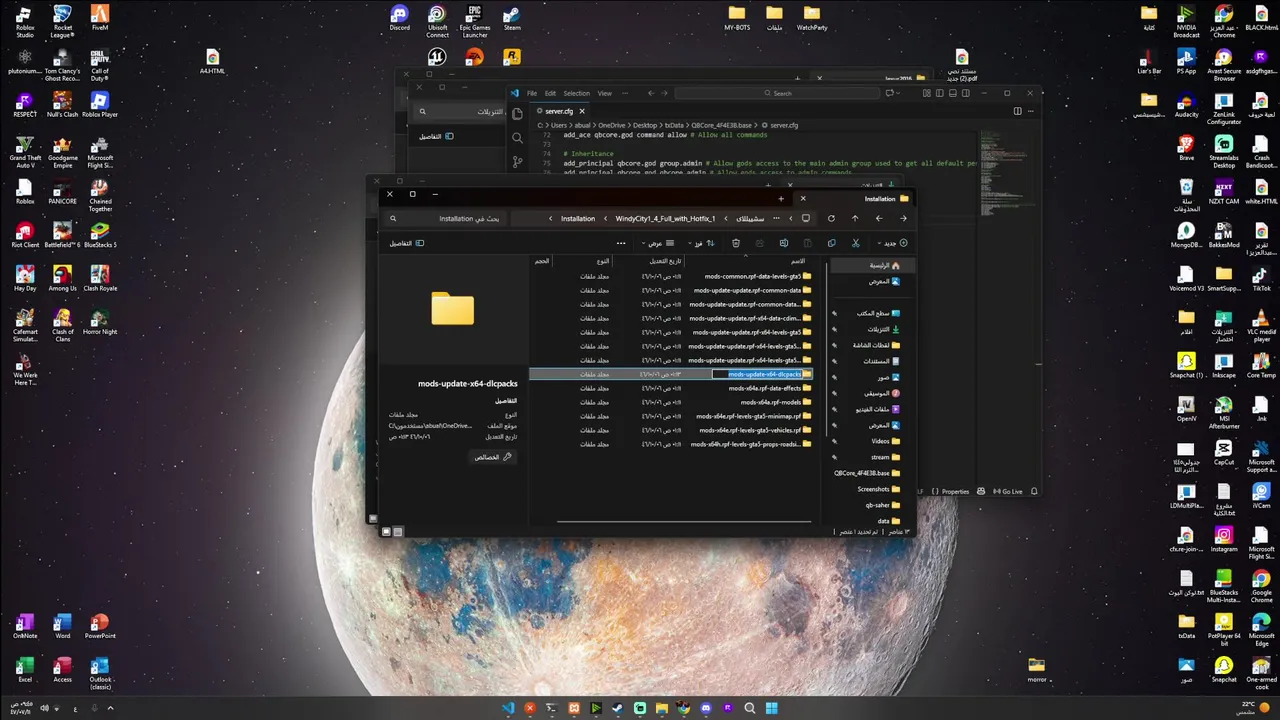Go up one folder with the up arrow
This screenshot has width=1280, height=720.
[x=854, y=218]
